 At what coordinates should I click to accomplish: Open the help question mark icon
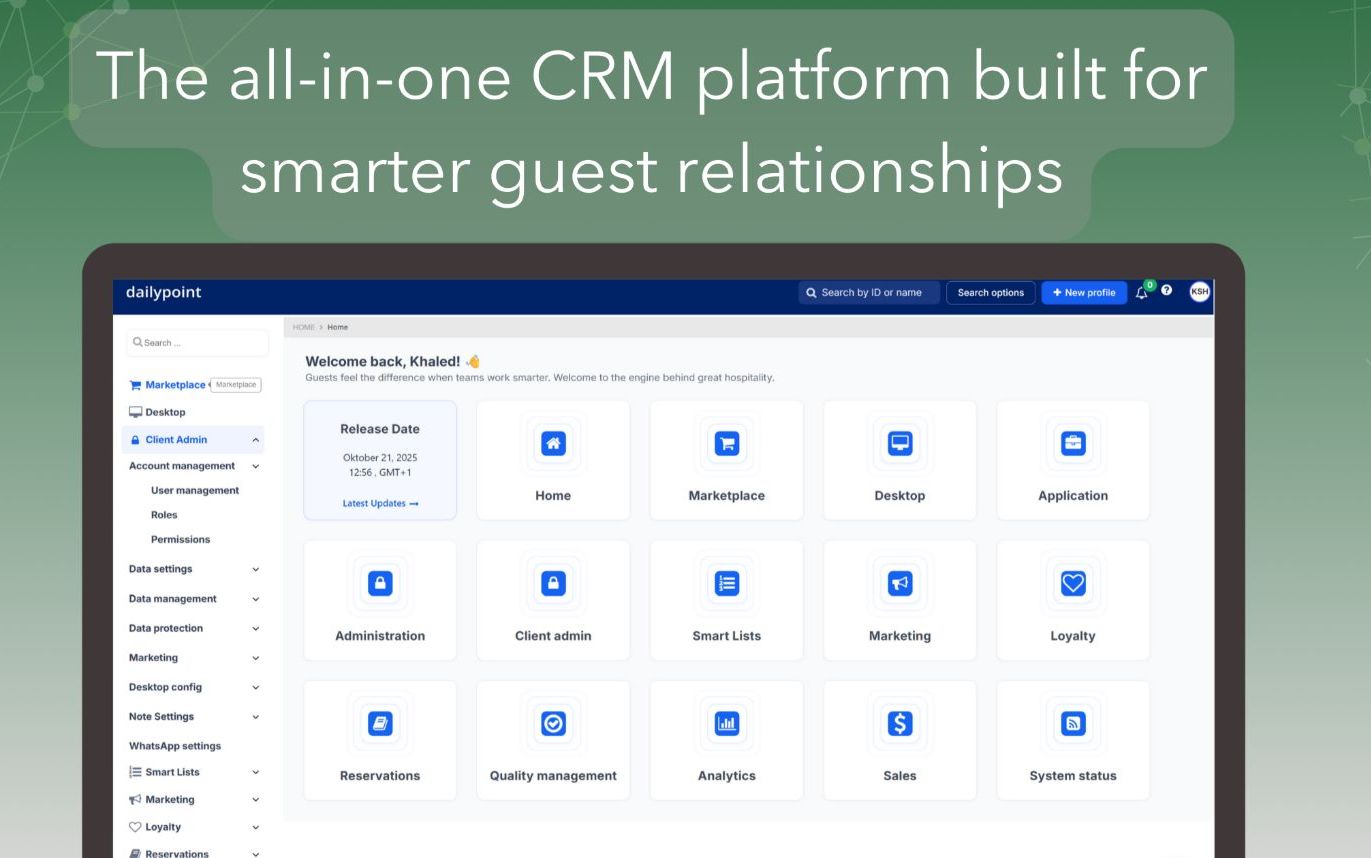pyautogui.click(x=1167, y=291)
